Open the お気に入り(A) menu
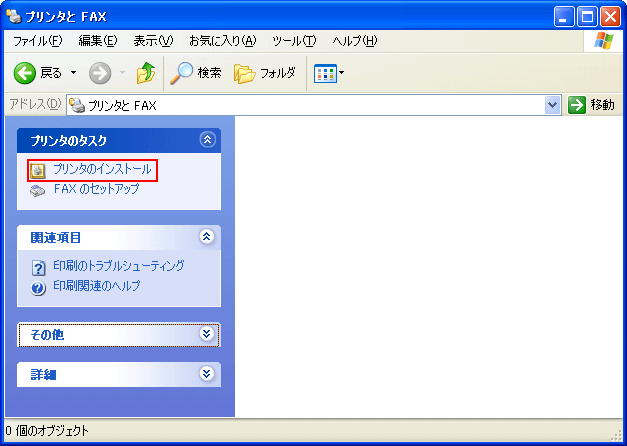The image size is (627, 446). pyautogui.click(x=222, y=41)
